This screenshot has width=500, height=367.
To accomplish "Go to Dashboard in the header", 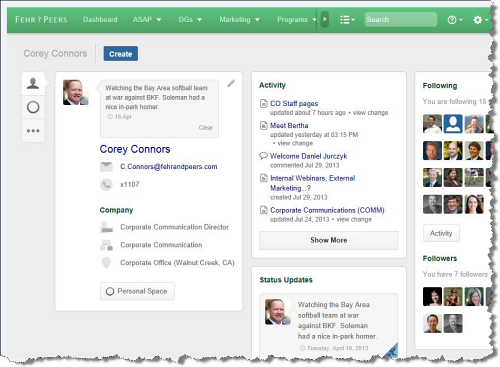I will [100, 20].
